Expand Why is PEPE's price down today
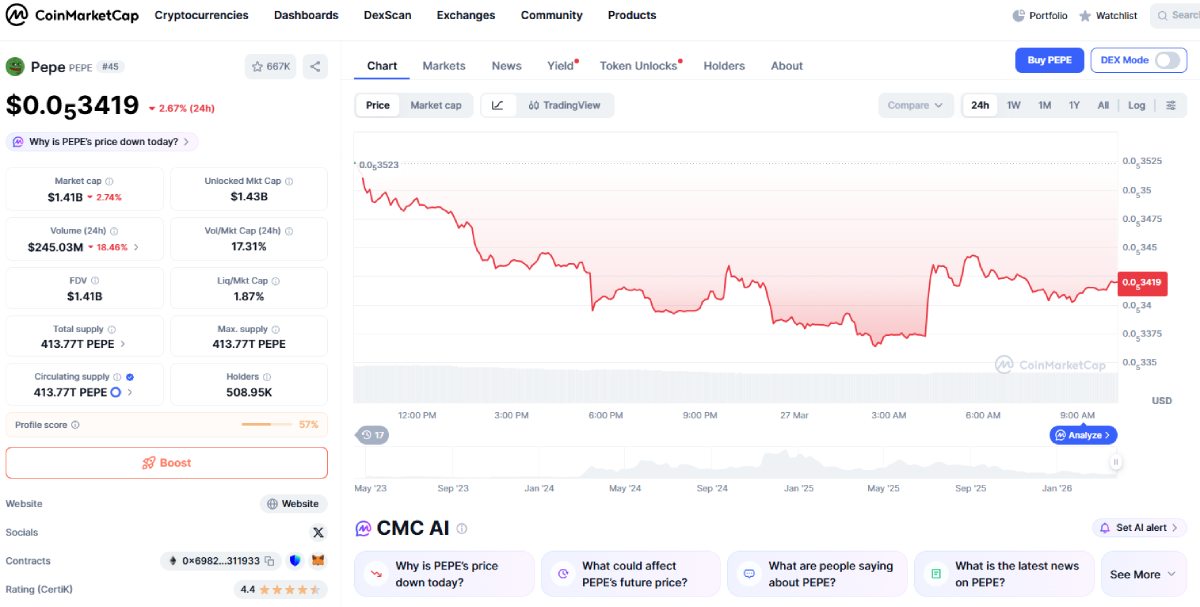This screenshot has width=1200, height=607. point(102,142)
